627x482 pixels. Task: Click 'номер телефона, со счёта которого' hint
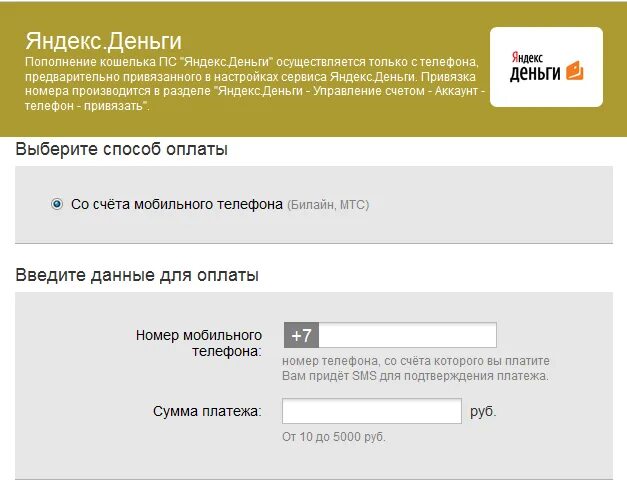point(416,361)
